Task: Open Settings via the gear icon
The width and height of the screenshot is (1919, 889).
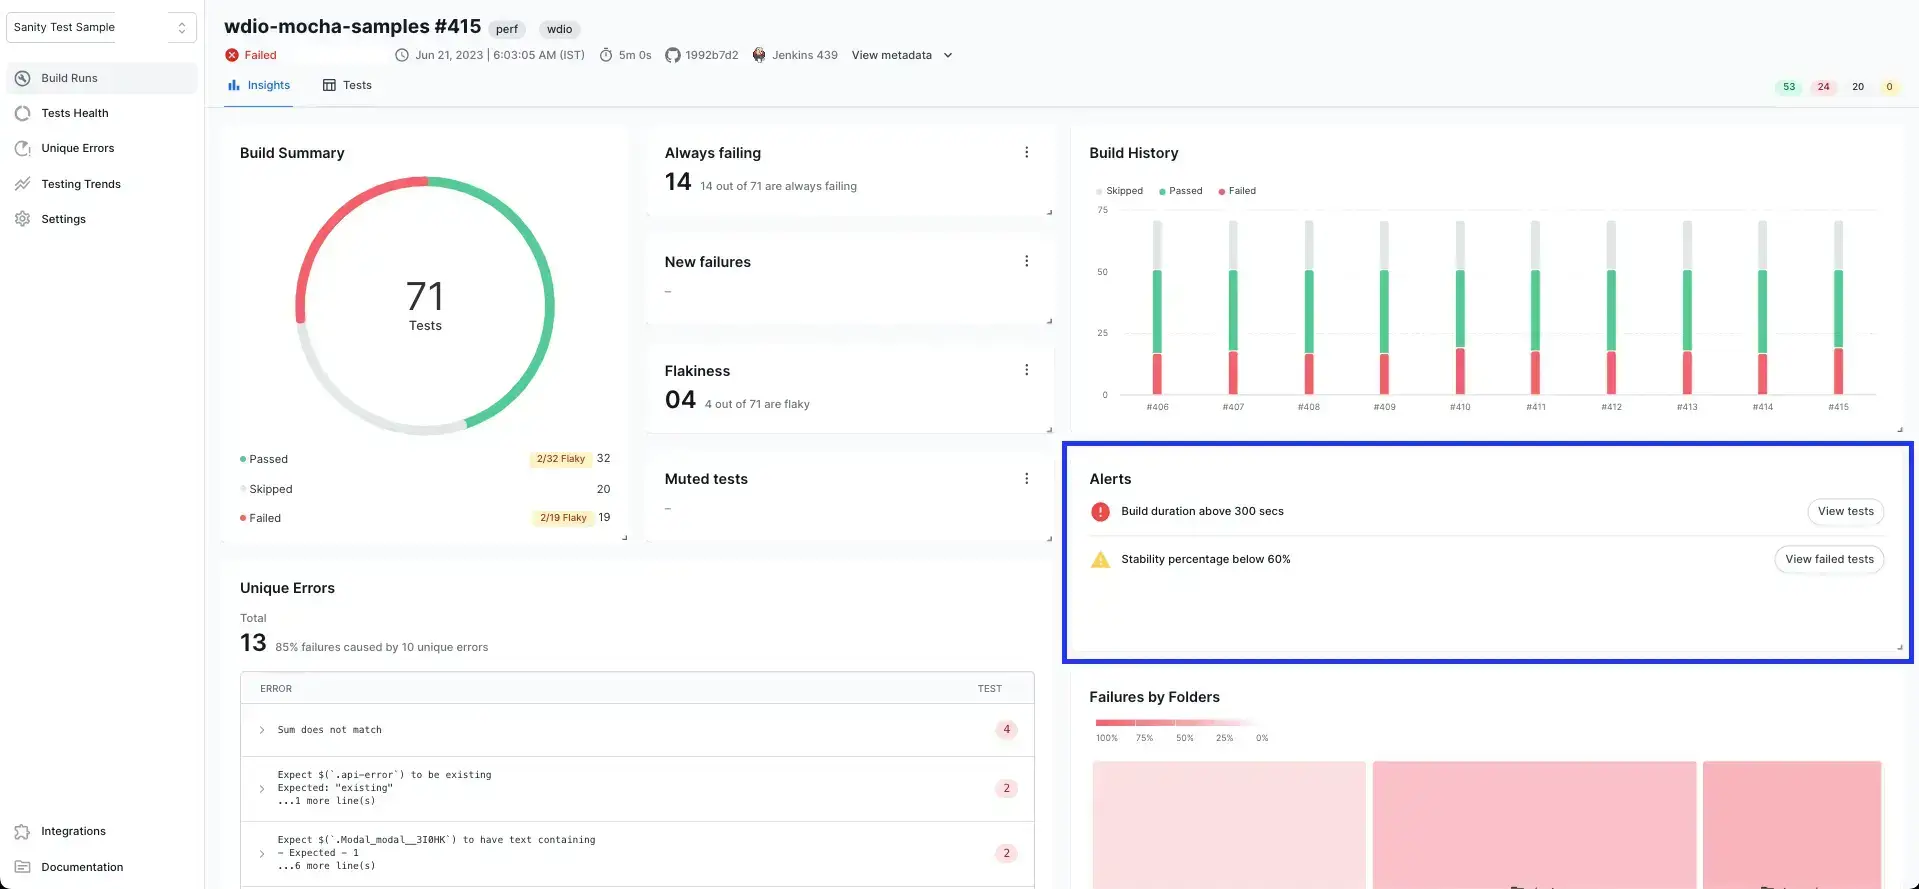Action: pyautogui.click(x=23, y=219)
